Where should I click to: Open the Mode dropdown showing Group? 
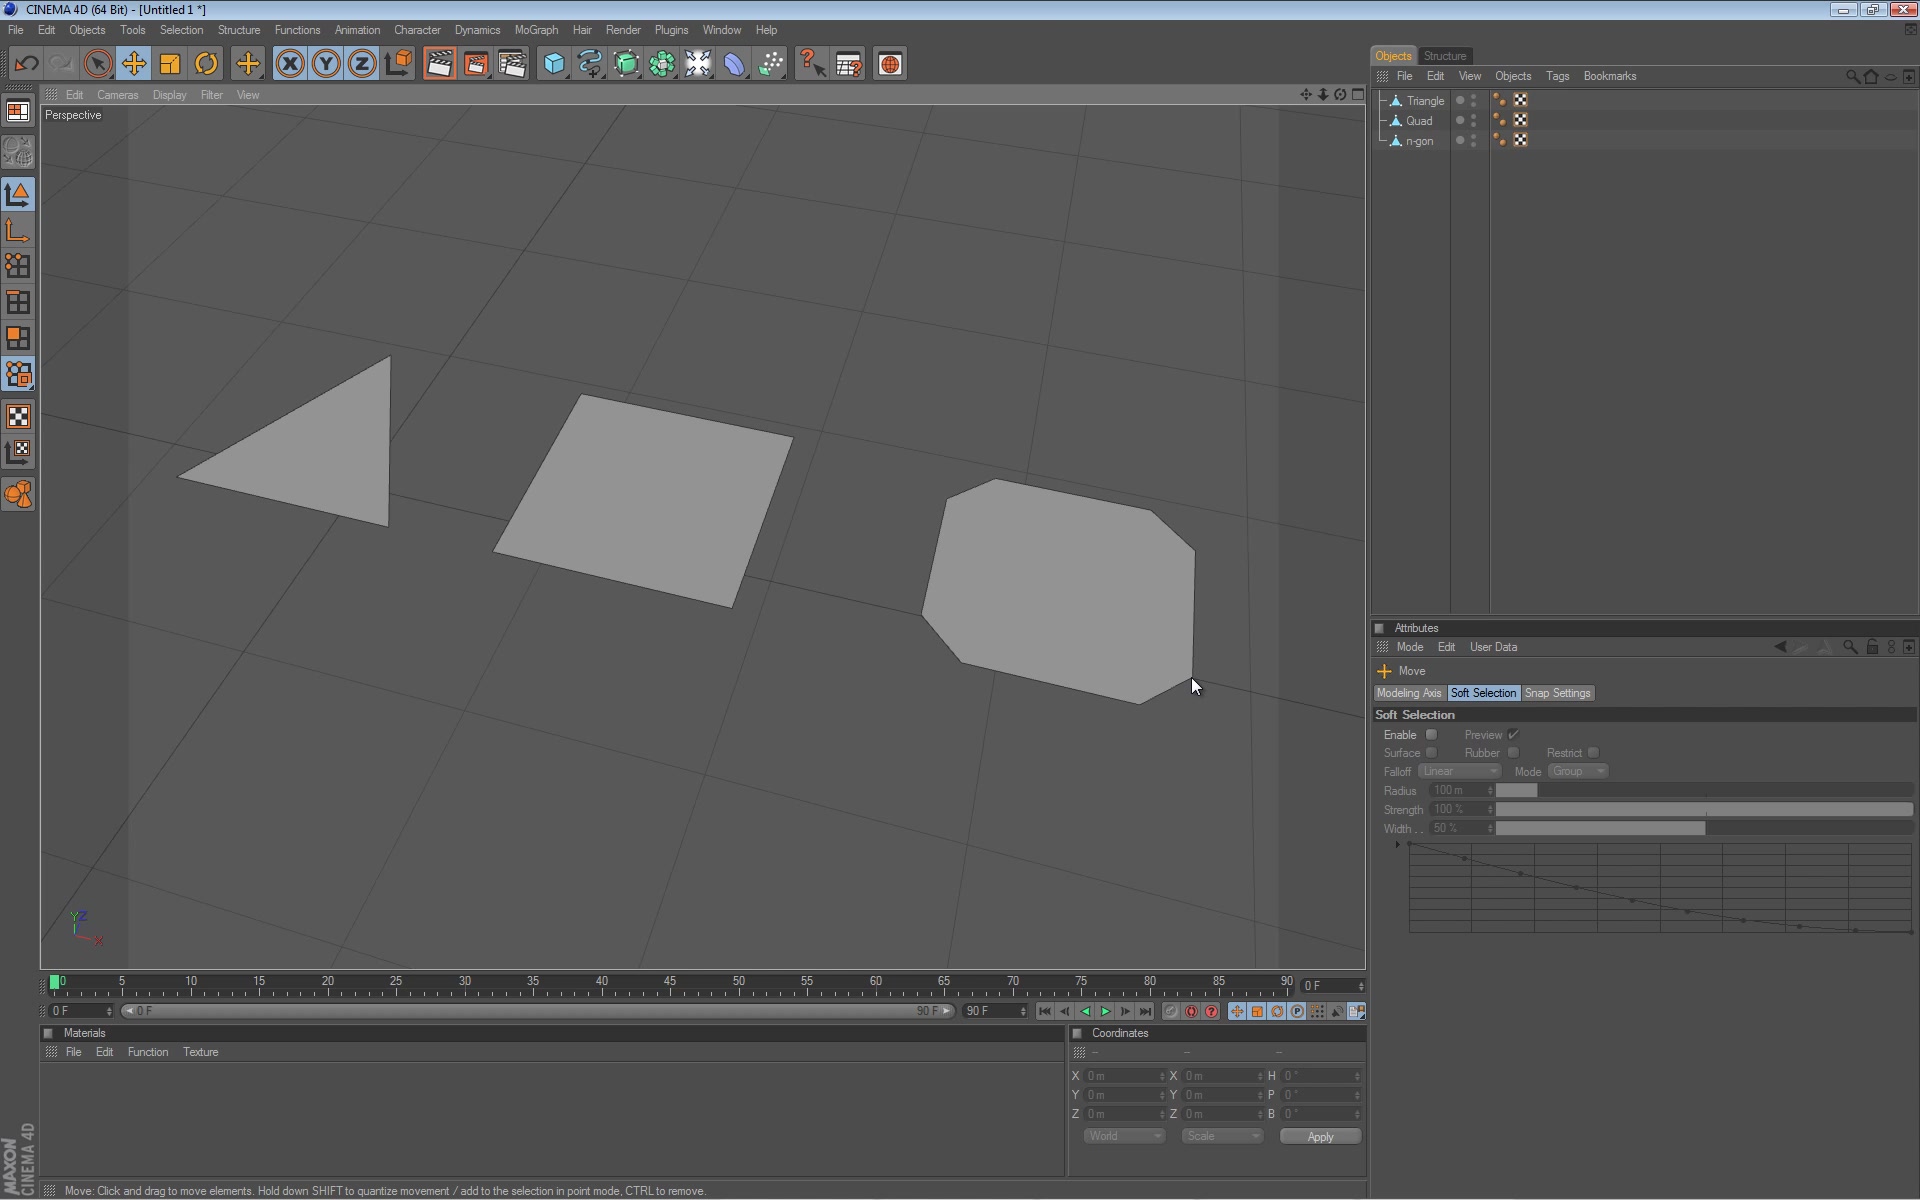tap(1577, 771)
